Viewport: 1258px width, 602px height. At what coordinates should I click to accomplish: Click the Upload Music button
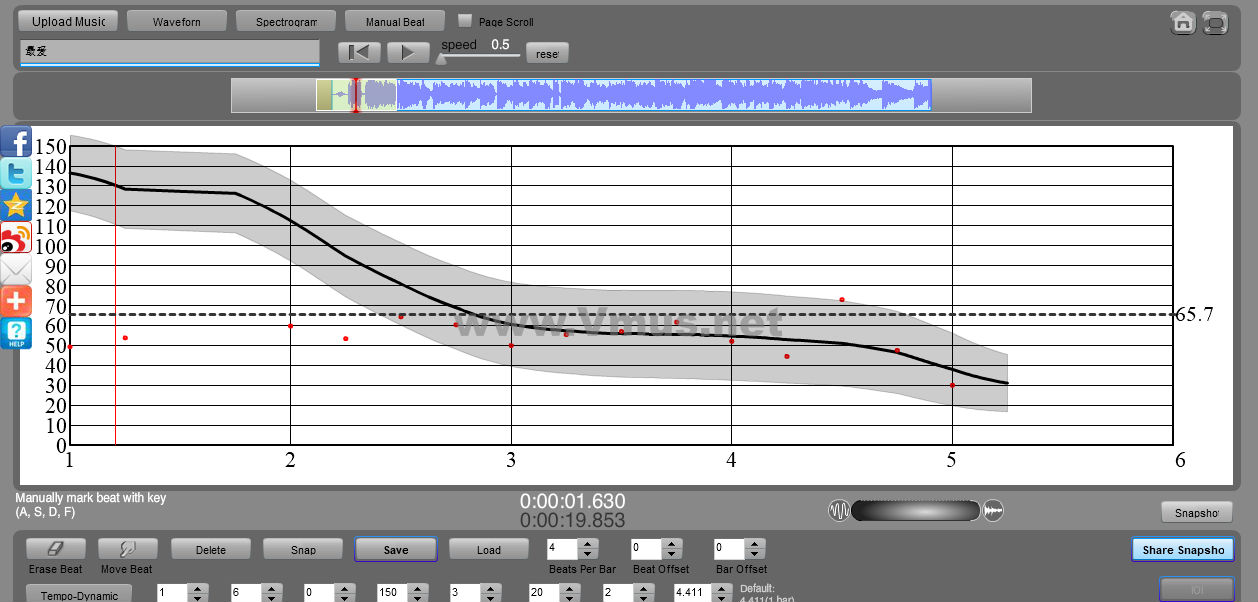pyautogui.click(x=68, y=21)
